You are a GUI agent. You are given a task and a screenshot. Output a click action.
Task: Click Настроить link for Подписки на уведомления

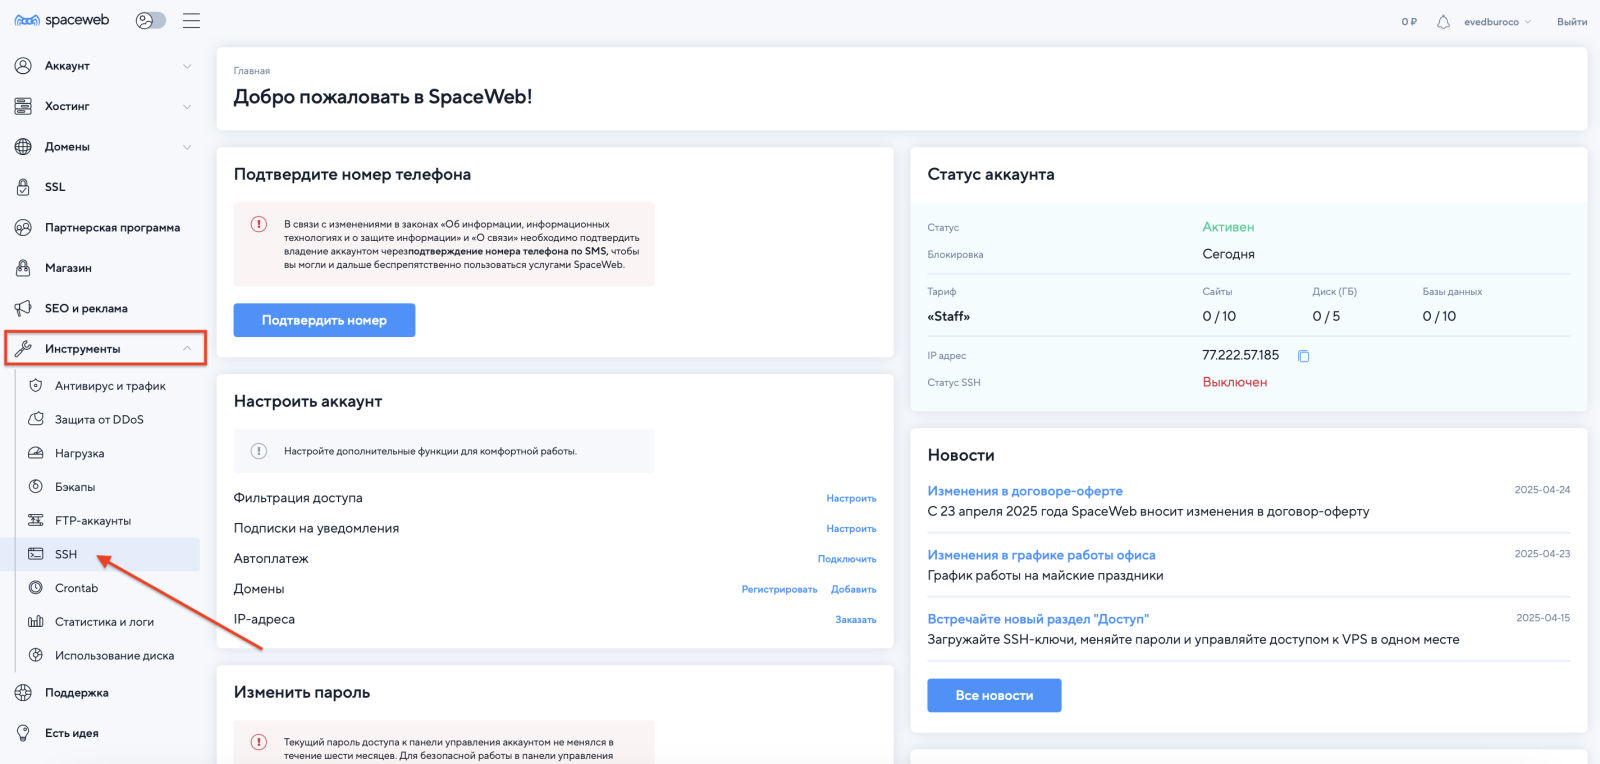(851, 529)
